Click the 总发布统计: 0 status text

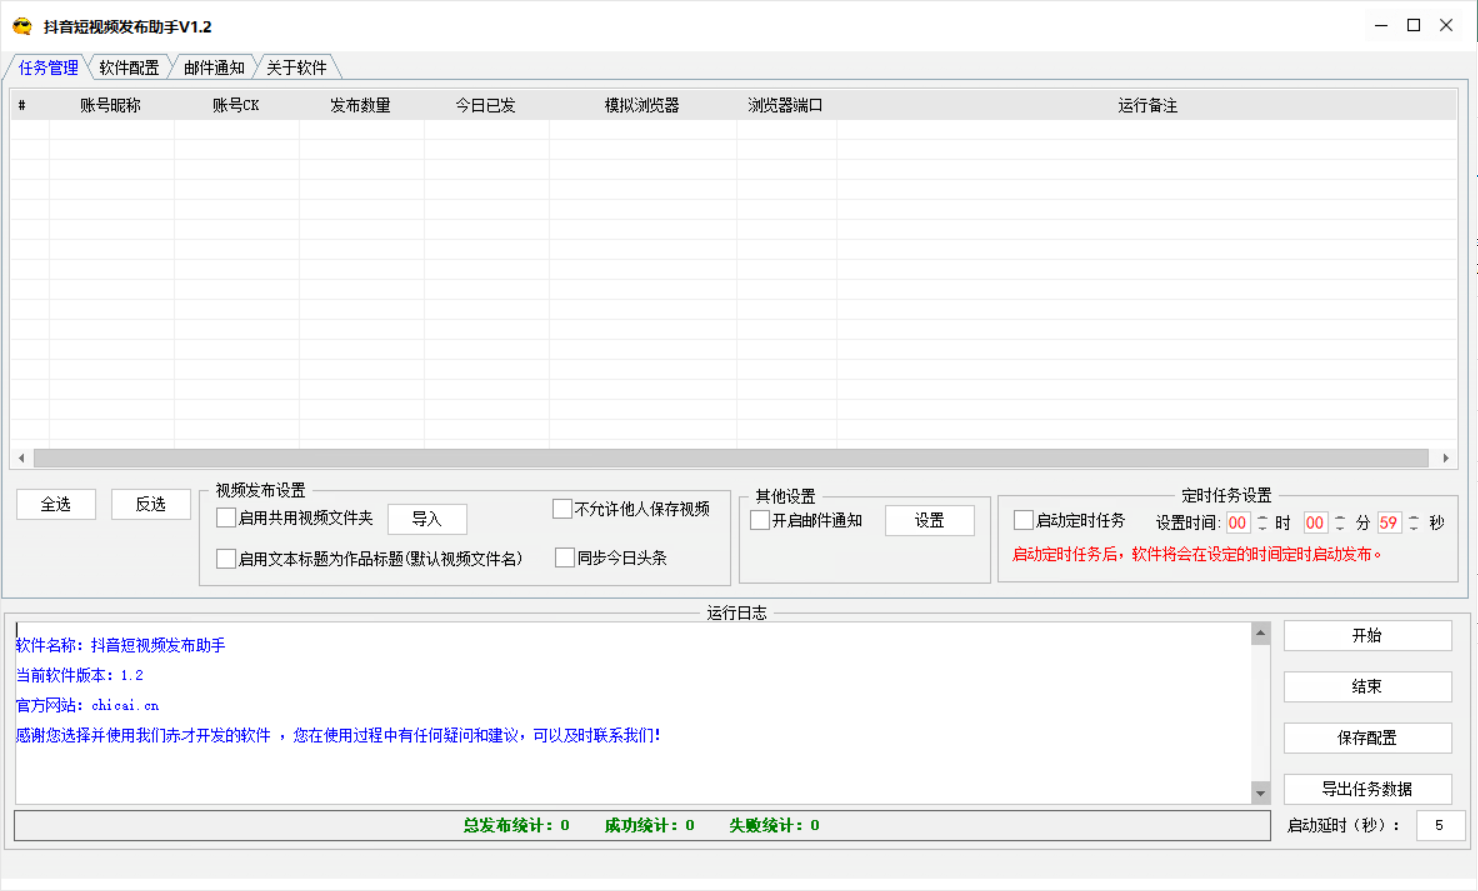(x=516, y=825)
